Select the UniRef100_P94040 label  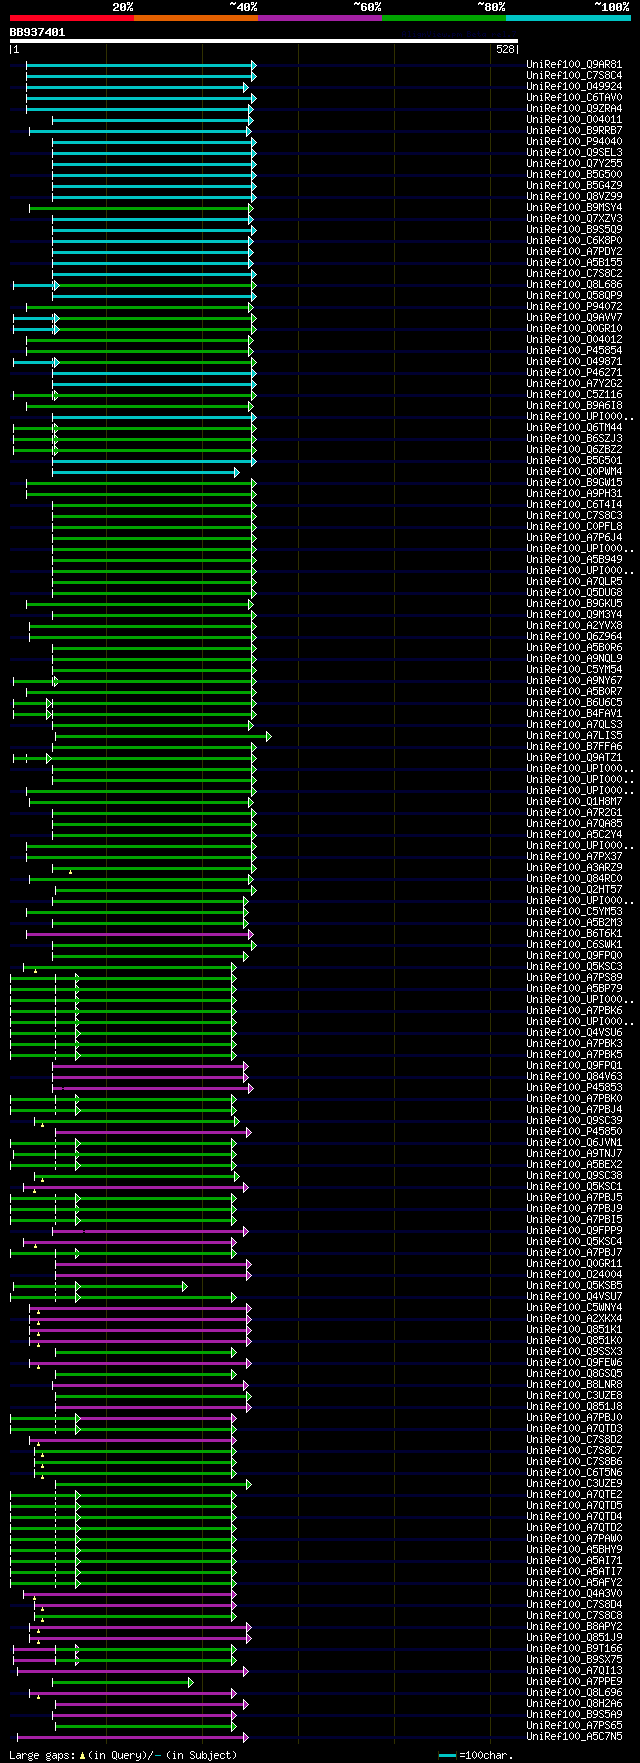point(574,141)
